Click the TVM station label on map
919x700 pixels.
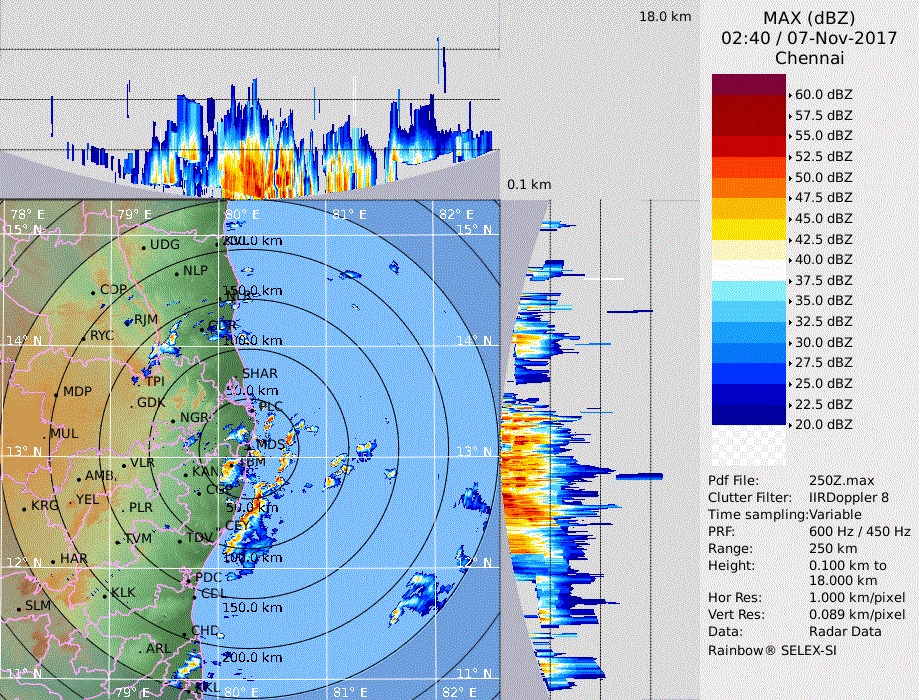[x=138, y=538]
